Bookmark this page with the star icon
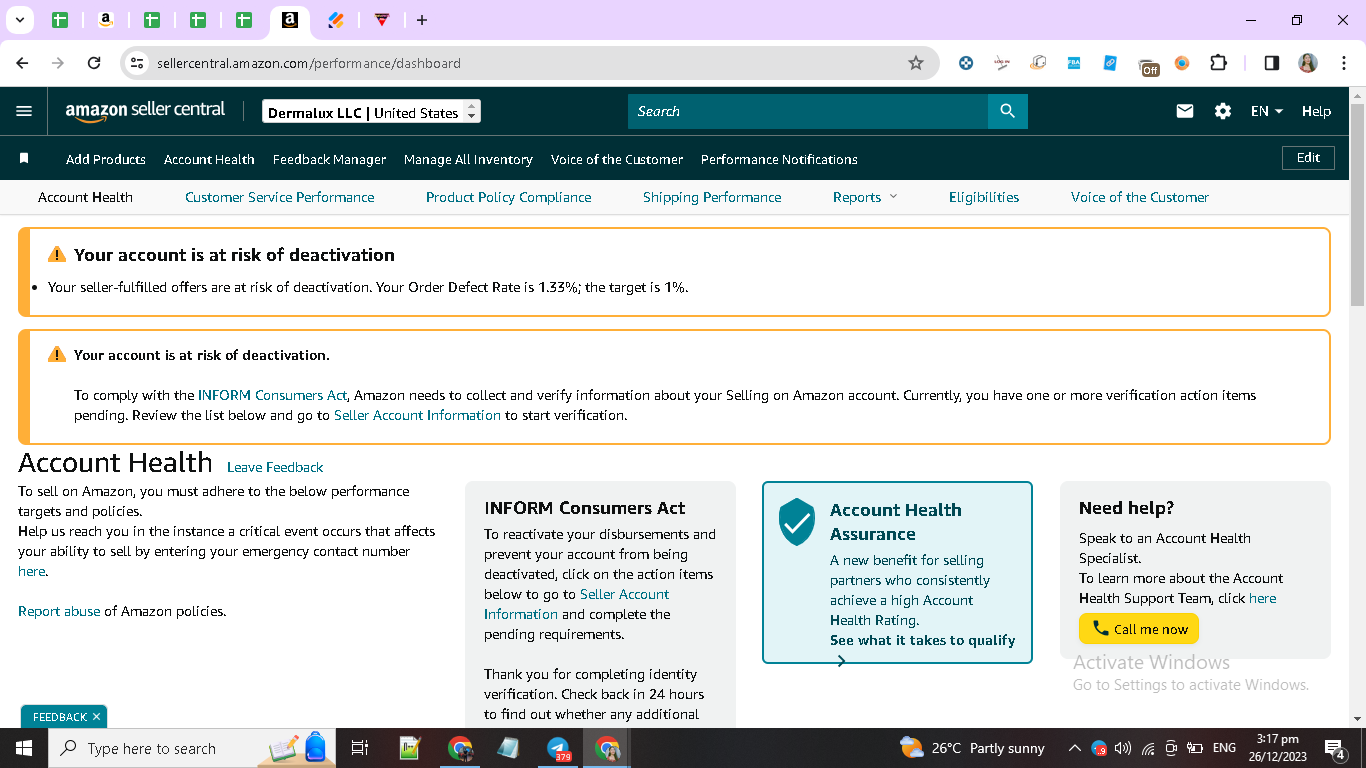This screenshot has width=1366, height=768. [916, 63]
